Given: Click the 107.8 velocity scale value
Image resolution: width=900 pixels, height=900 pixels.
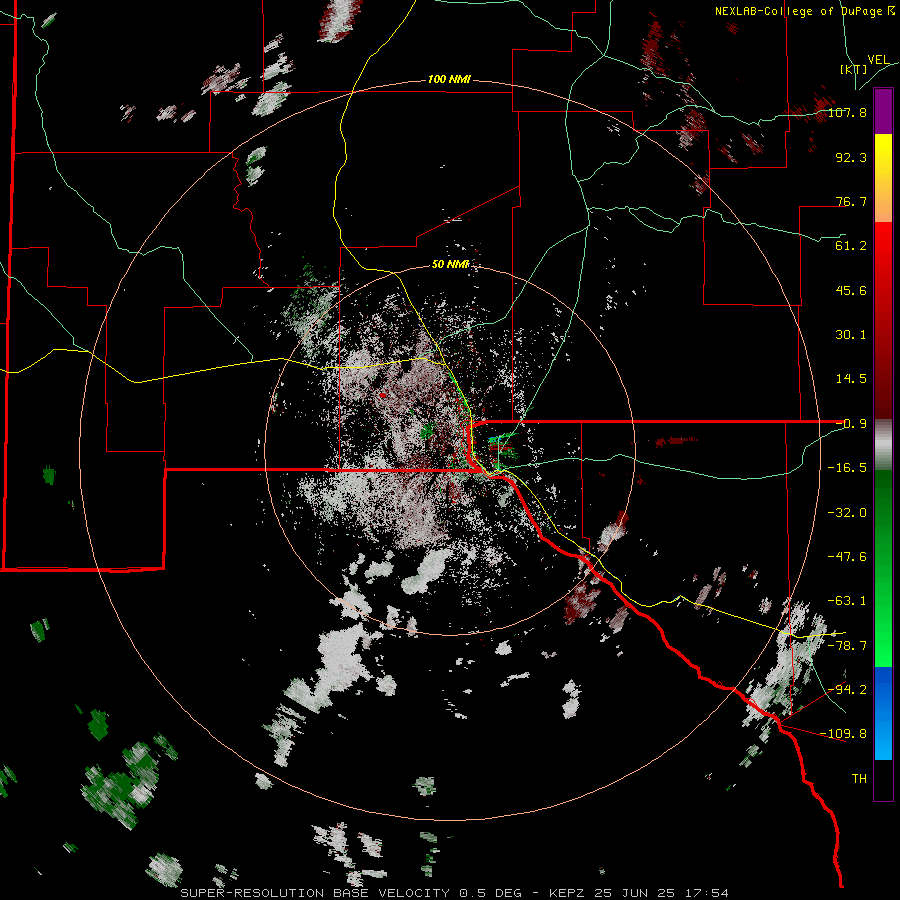Looking at the screenshot, I should (847, 112).
